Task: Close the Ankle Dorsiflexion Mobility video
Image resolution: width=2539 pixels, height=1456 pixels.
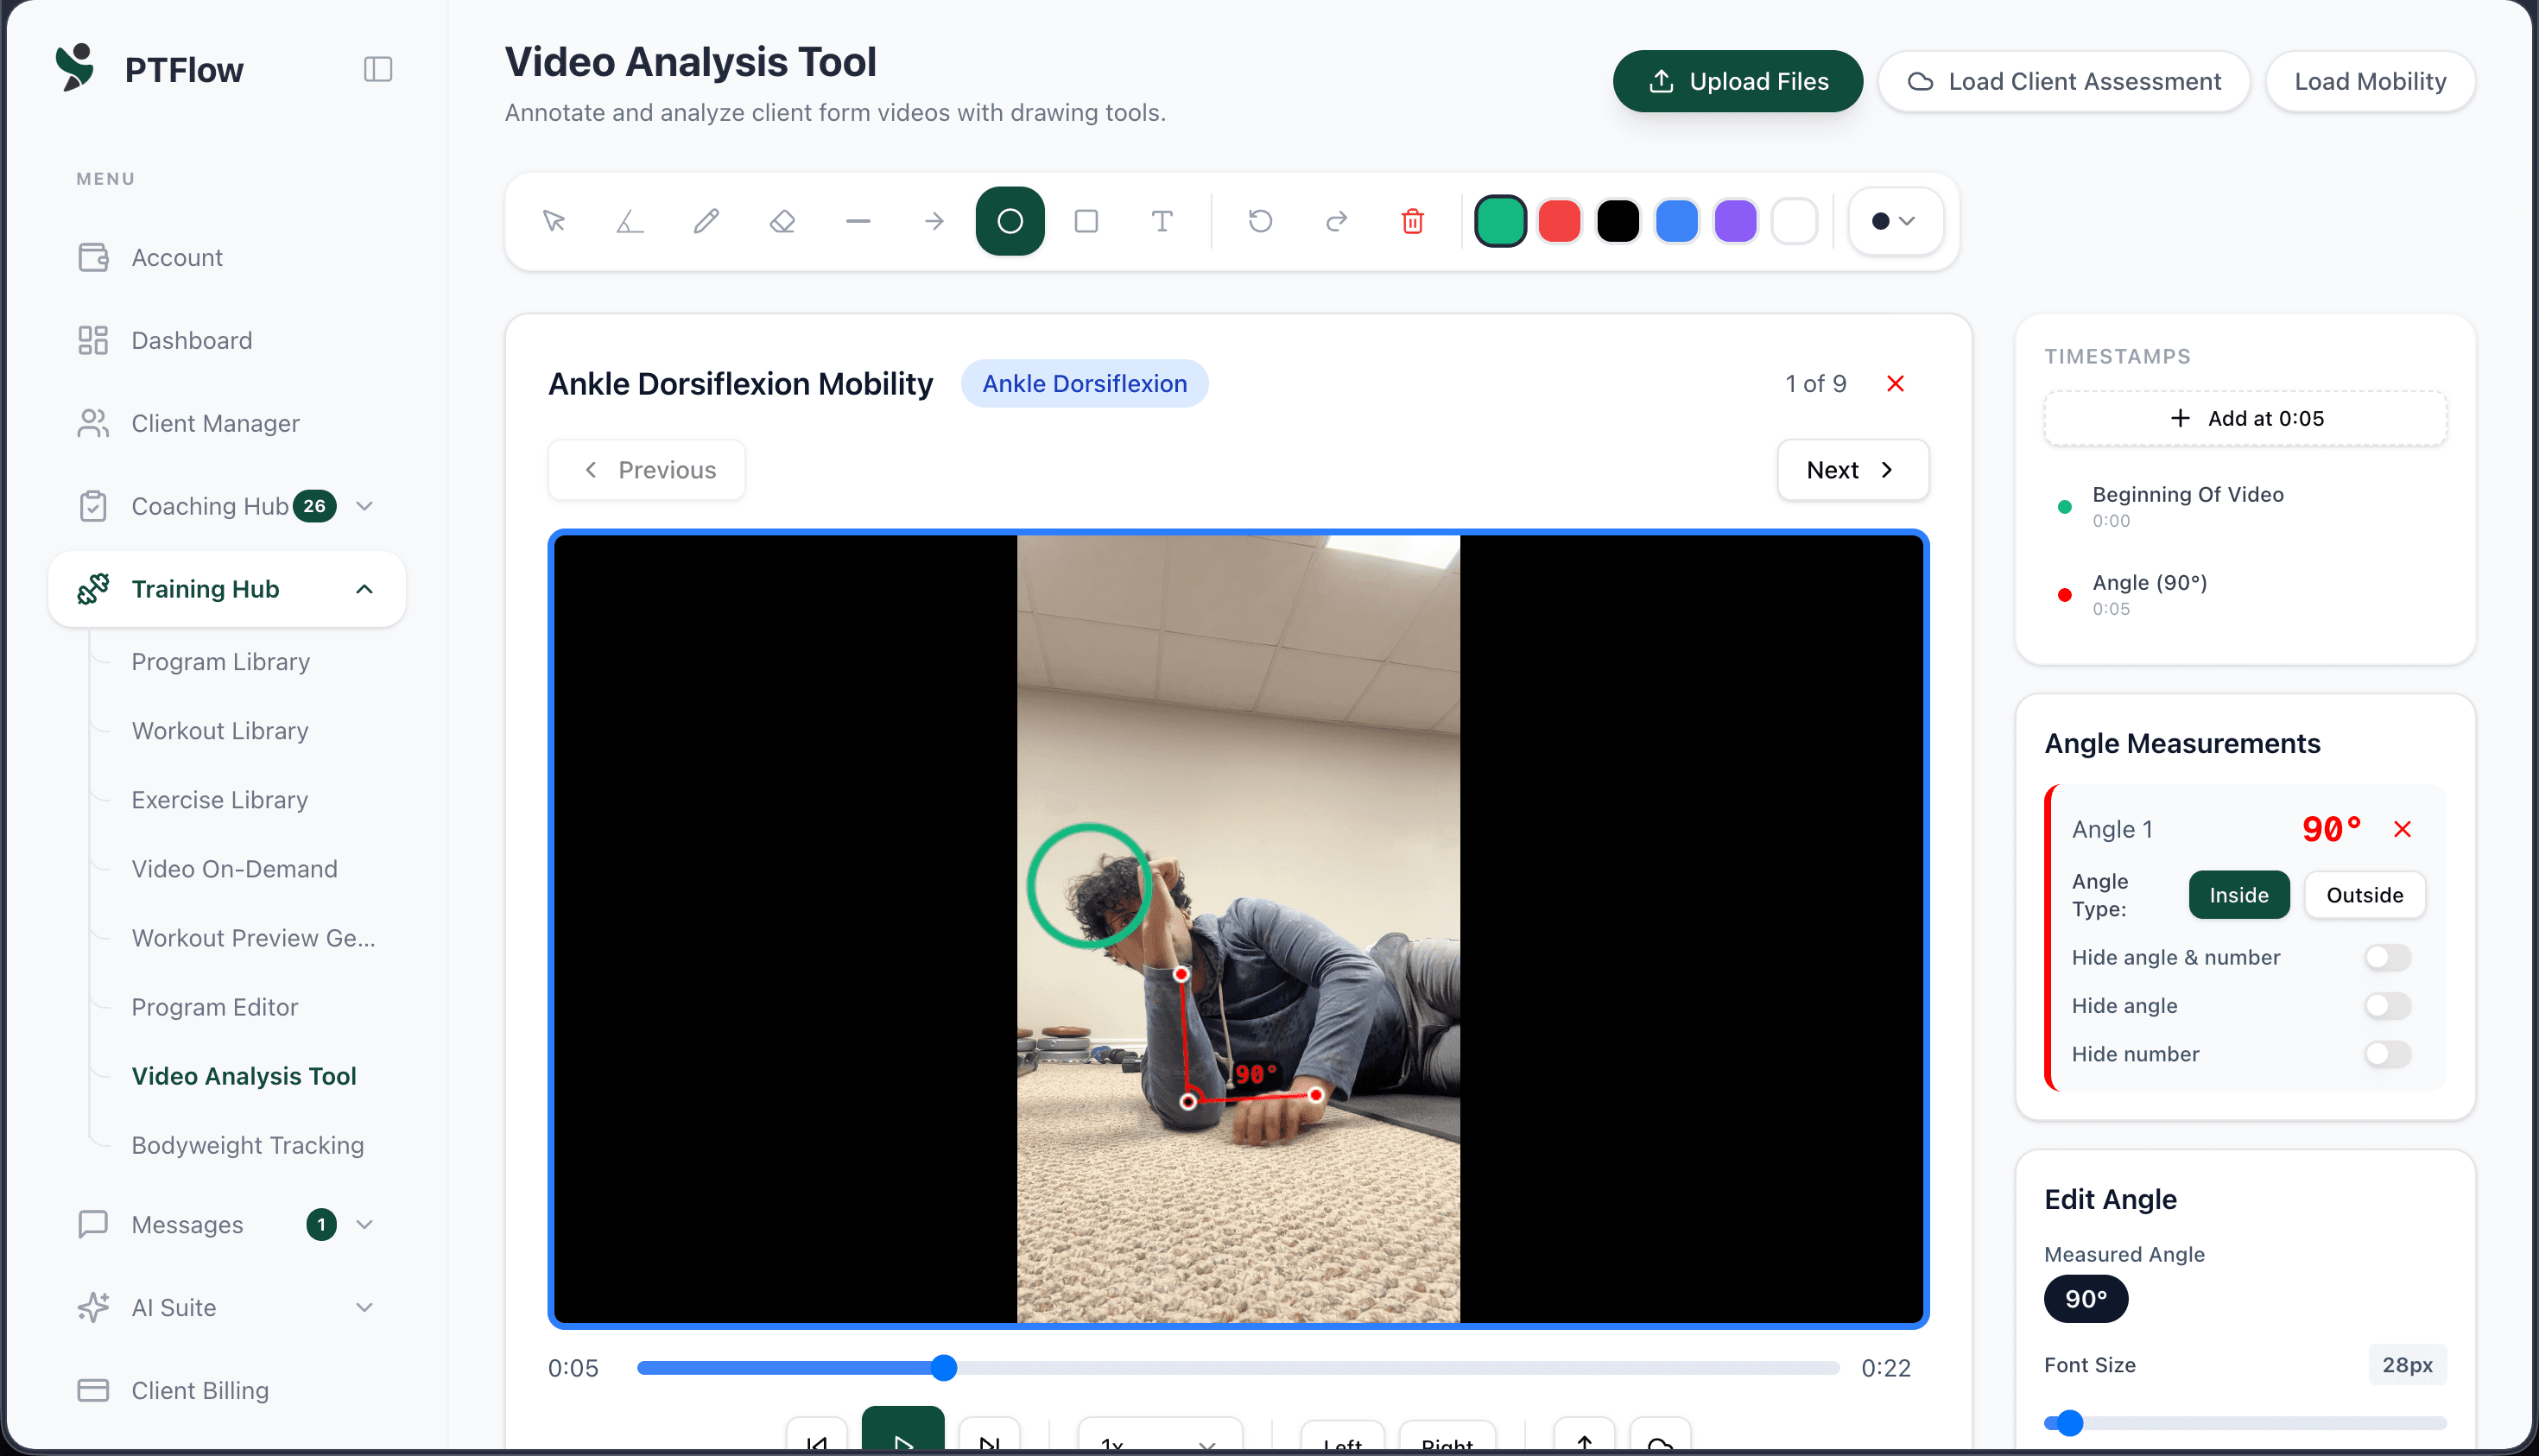Action: 1895,384
